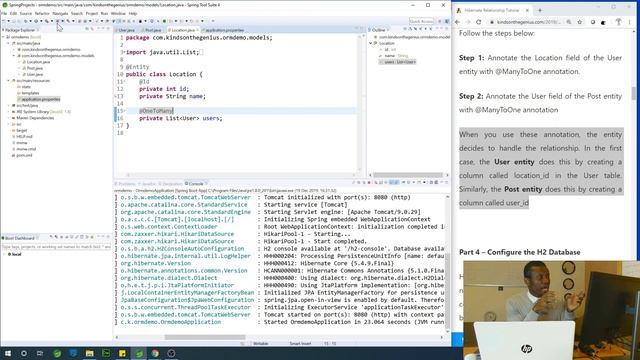Open the Source menu
Screen dimensions: 640x360
[x=26, y=13]
